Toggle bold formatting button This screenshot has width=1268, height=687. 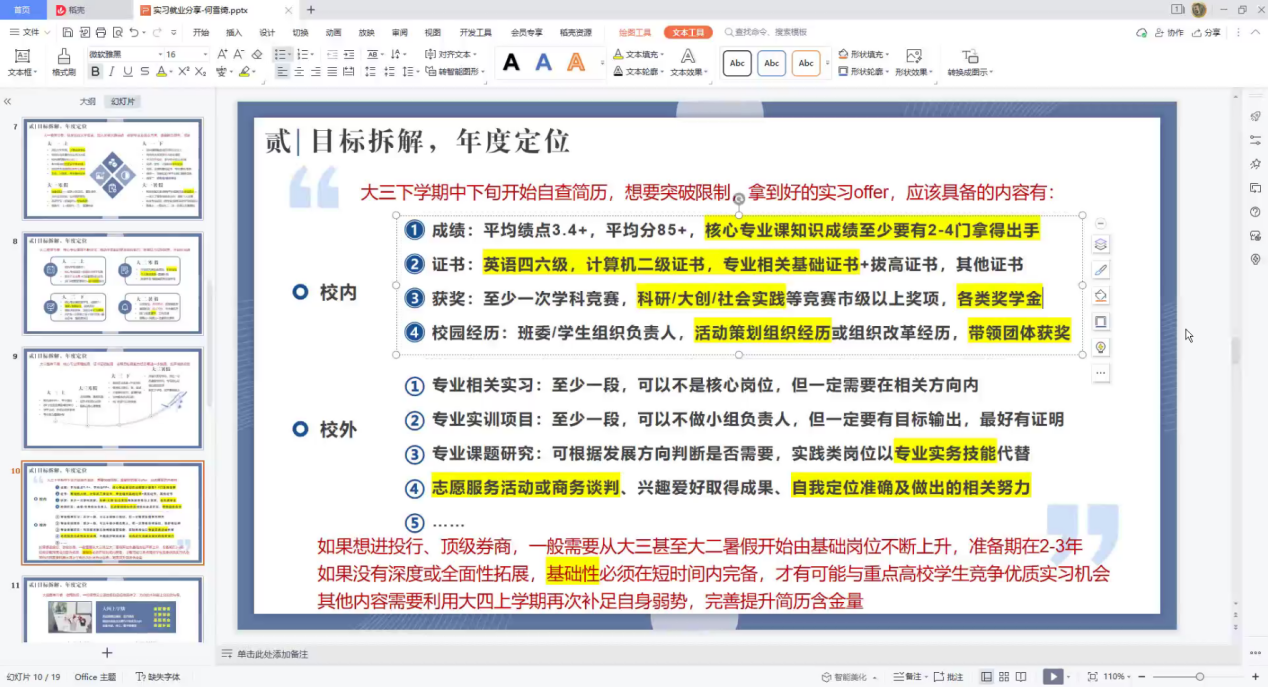95,72
